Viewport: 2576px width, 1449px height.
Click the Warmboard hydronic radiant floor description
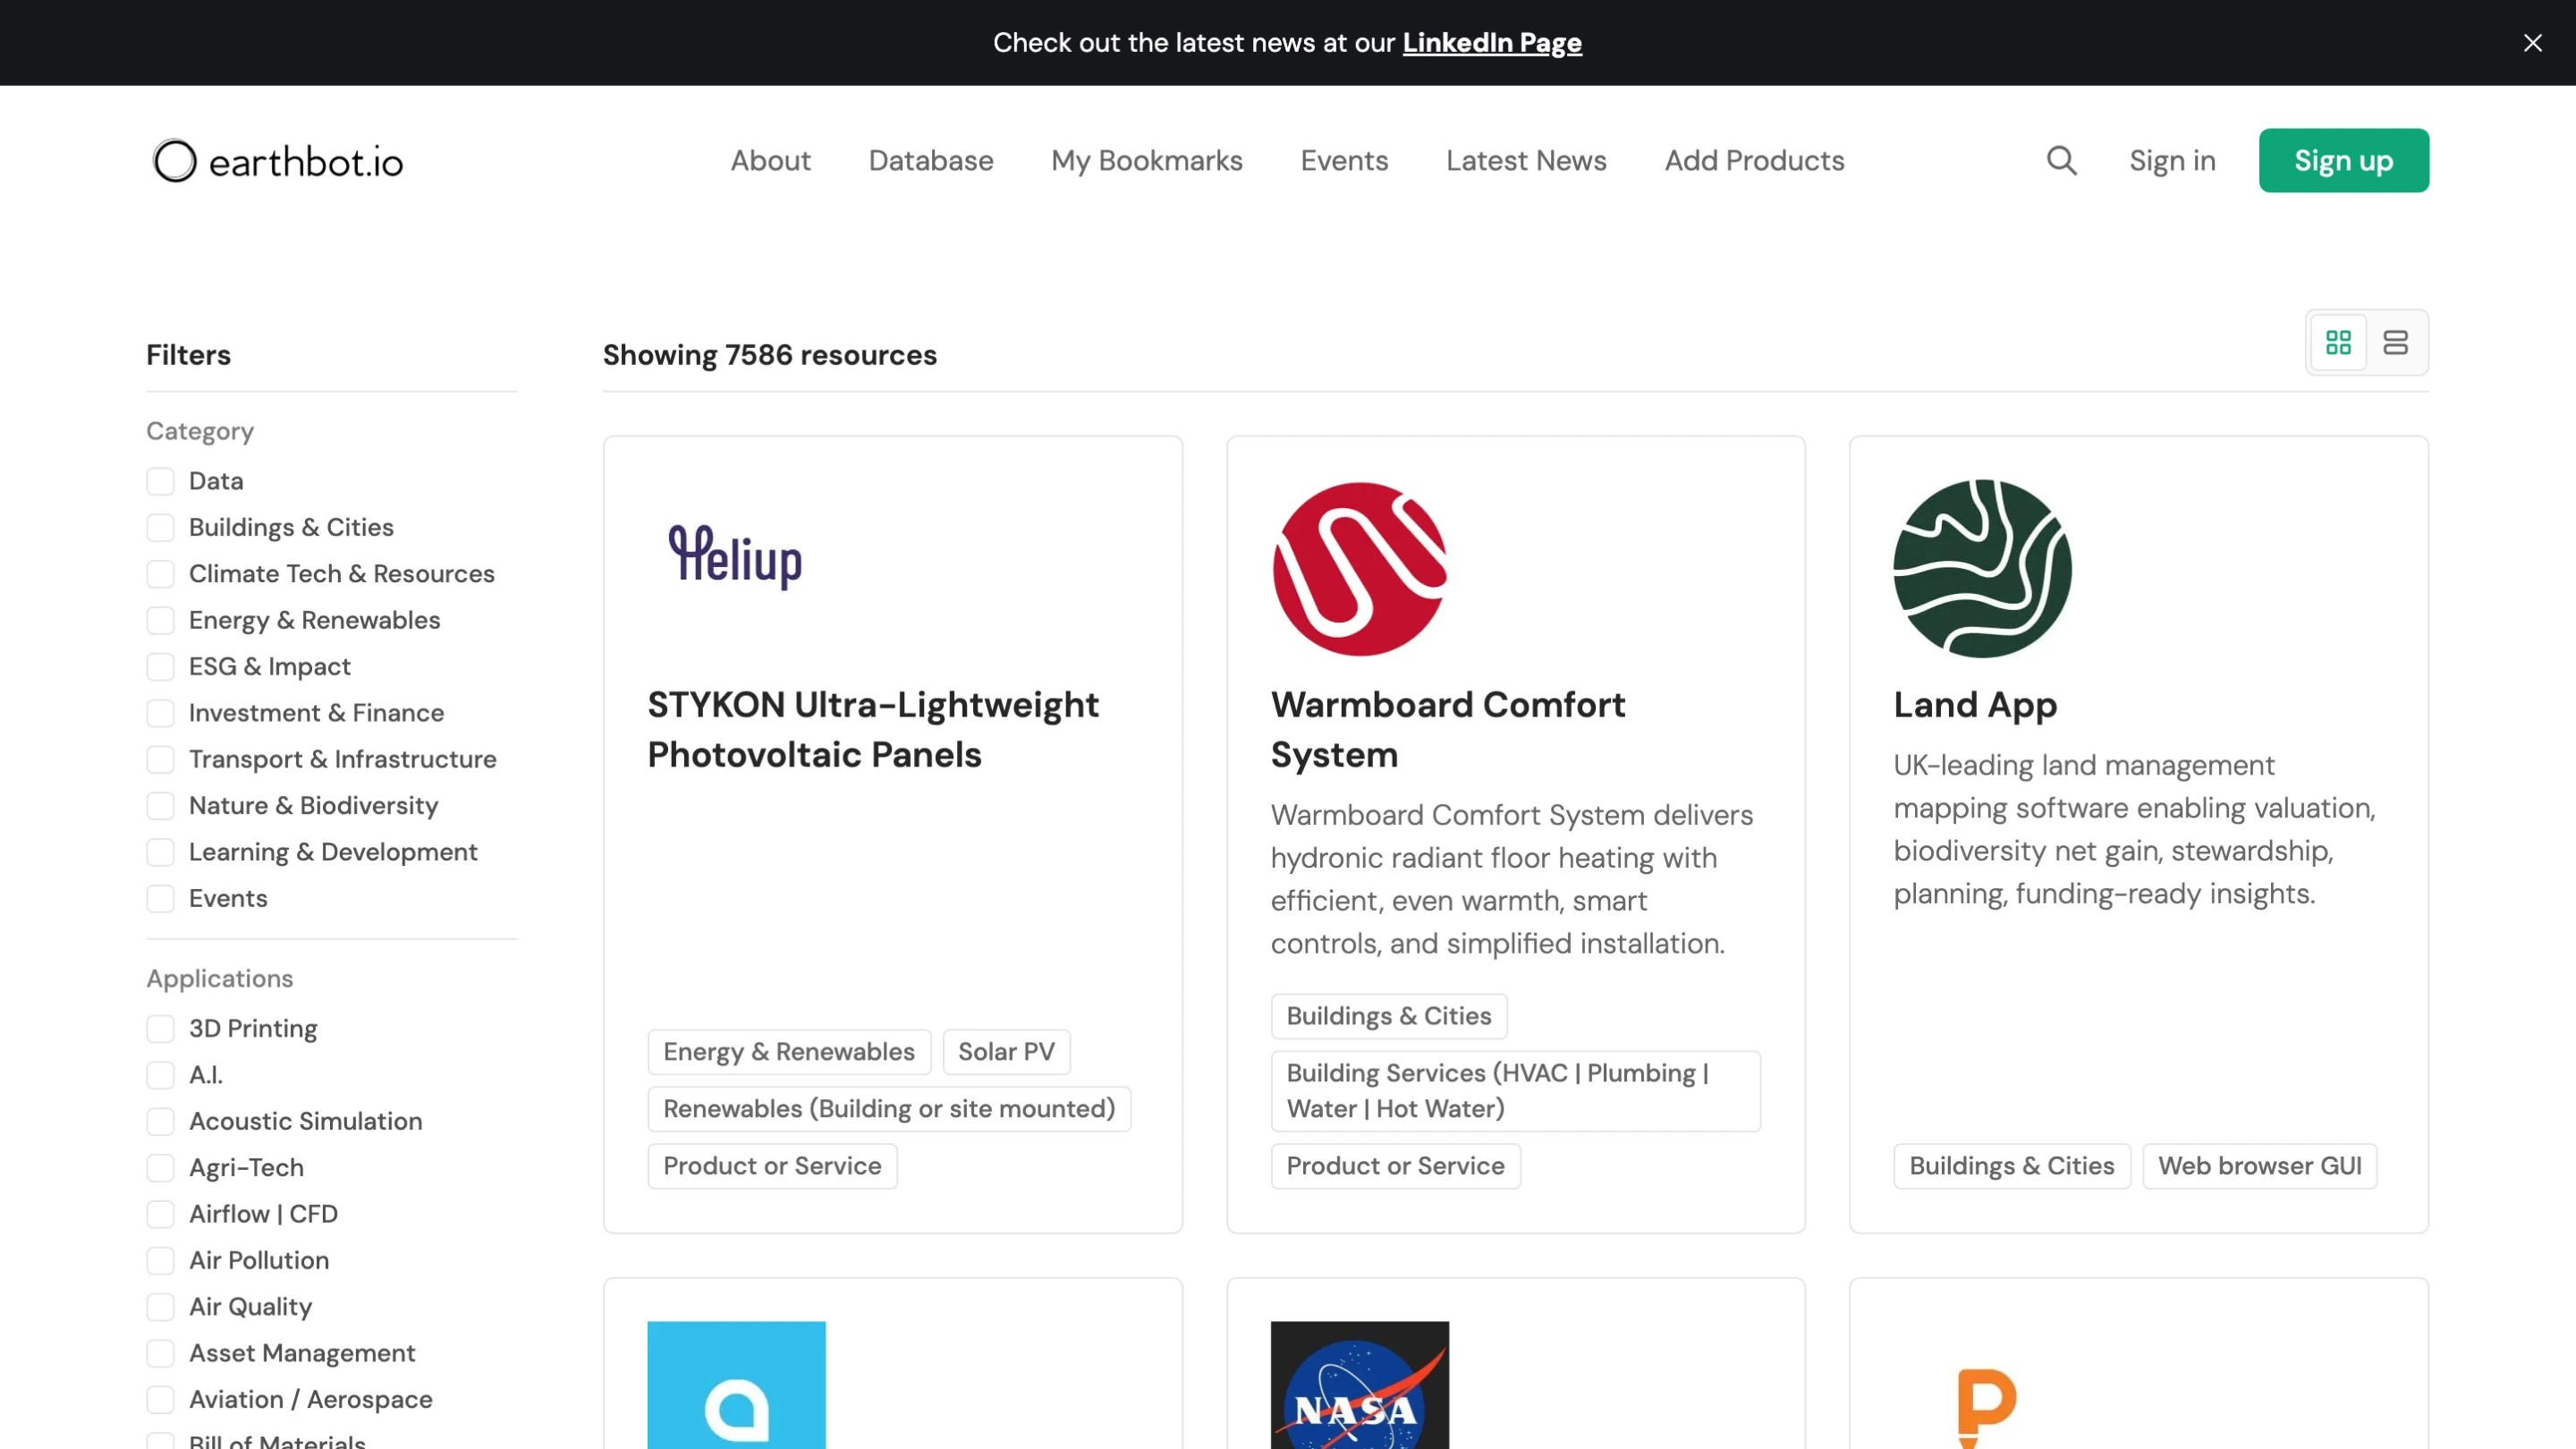pos(1512,879)
